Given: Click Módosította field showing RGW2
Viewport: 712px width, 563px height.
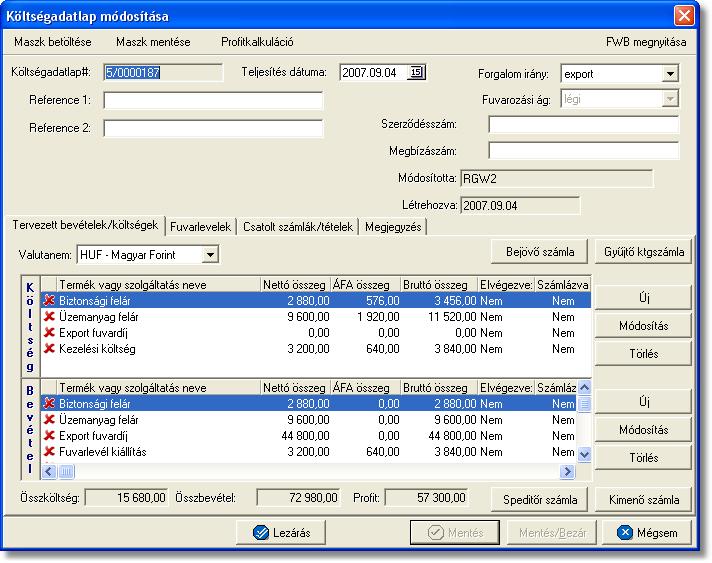Looking at the screenshot, I should point(556,178).
